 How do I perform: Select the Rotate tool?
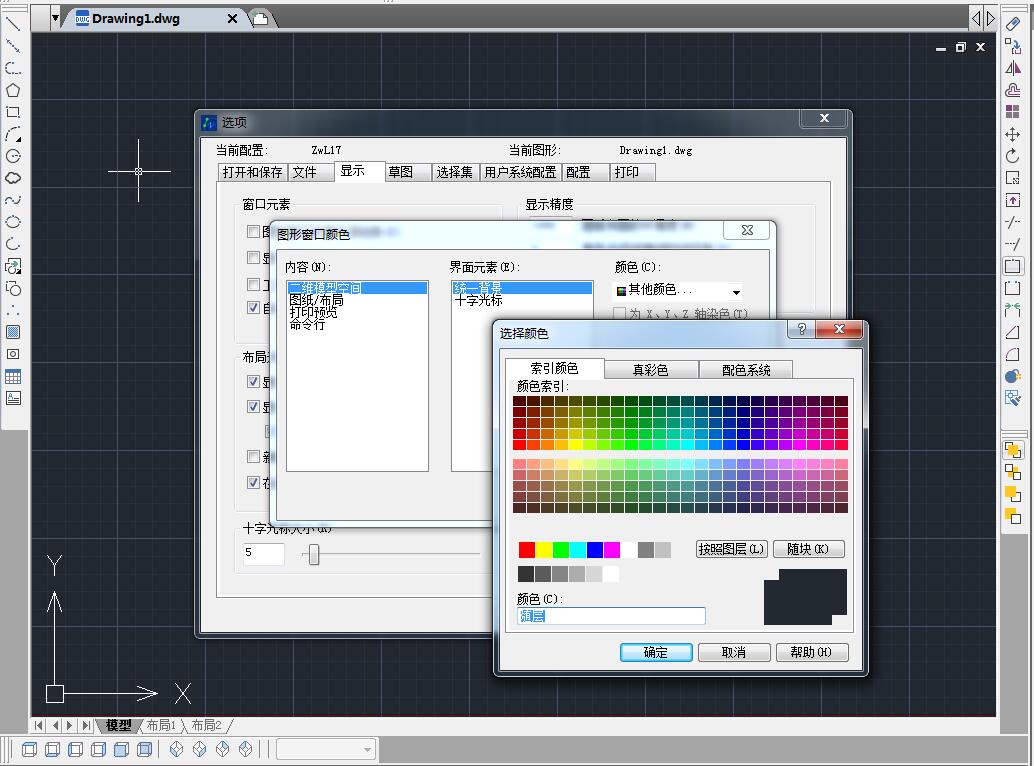pyautogui.click(x=1013, y=156)
